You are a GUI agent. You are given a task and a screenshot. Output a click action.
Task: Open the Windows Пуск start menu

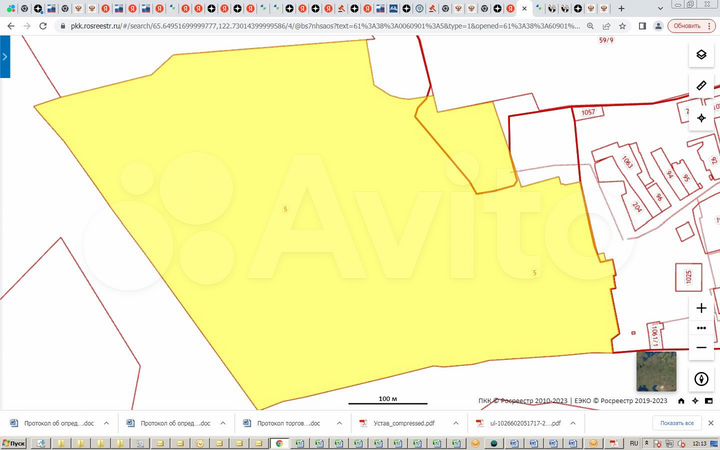point(14,442)
